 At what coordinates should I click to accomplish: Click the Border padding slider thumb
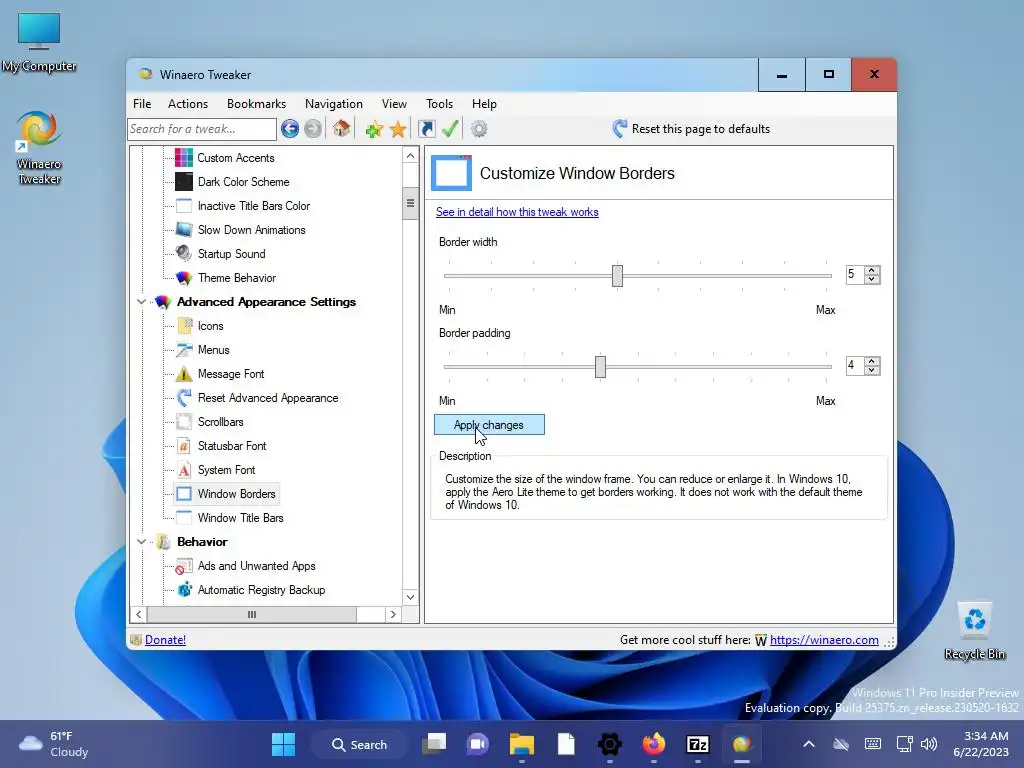(x=600, y=366)
